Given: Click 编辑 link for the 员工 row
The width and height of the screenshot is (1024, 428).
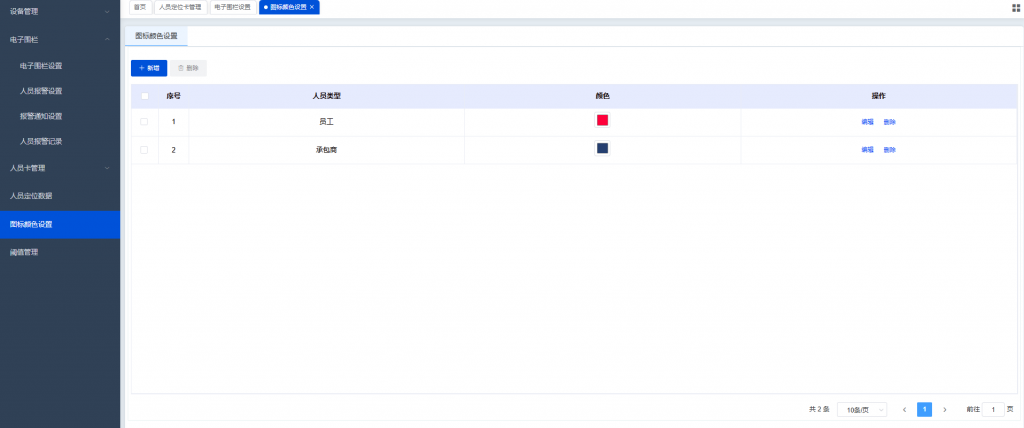Looking at the screenshot, I should click(x=867, y=122).
